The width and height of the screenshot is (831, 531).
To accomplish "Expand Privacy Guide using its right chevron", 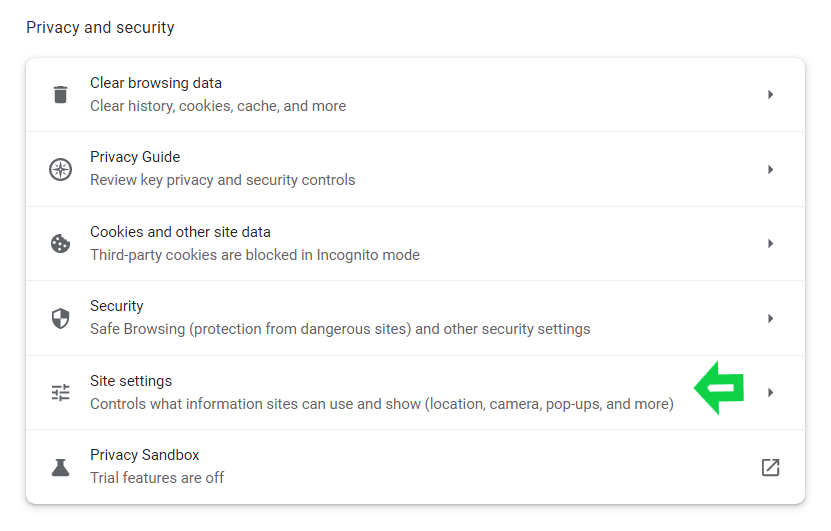I will [770, 169].
